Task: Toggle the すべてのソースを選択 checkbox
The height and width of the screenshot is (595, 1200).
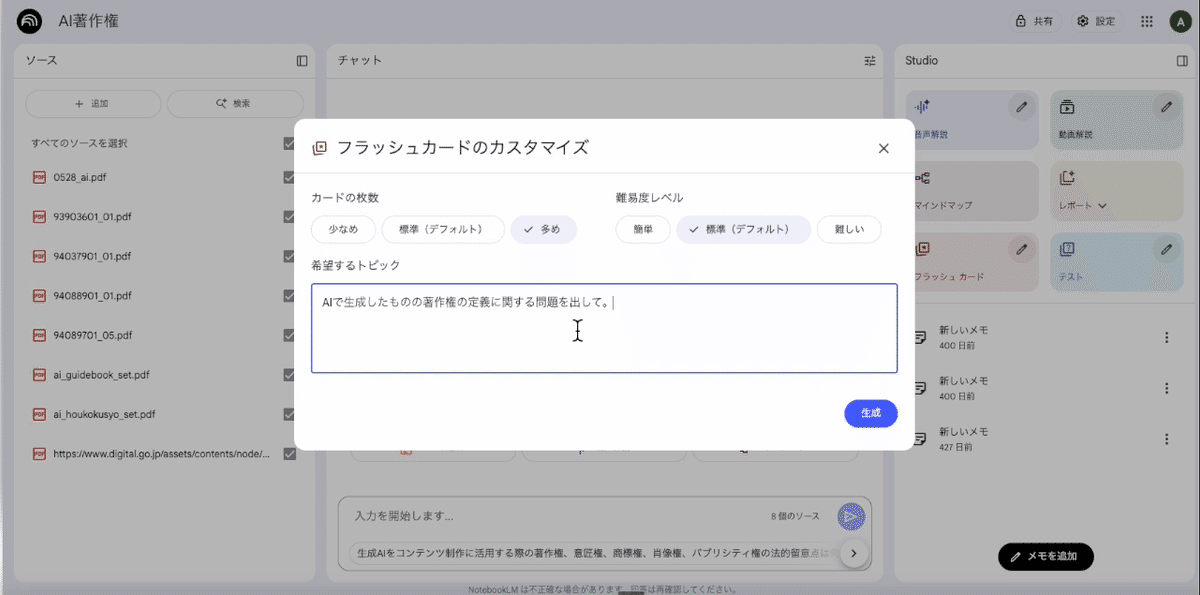Action: click(x=289, y=143)
